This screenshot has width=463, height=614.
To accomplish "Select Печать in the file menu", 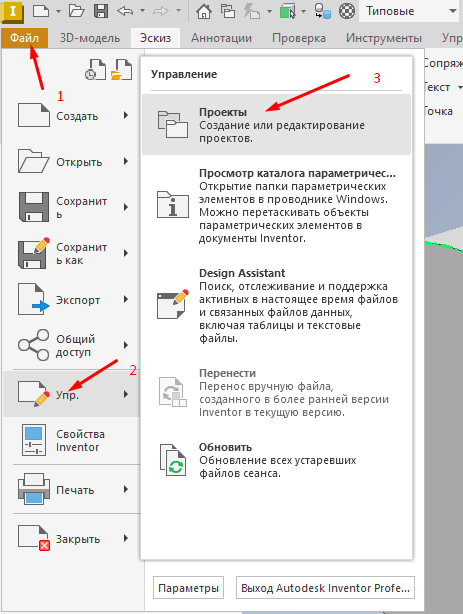I will [71, 489].
